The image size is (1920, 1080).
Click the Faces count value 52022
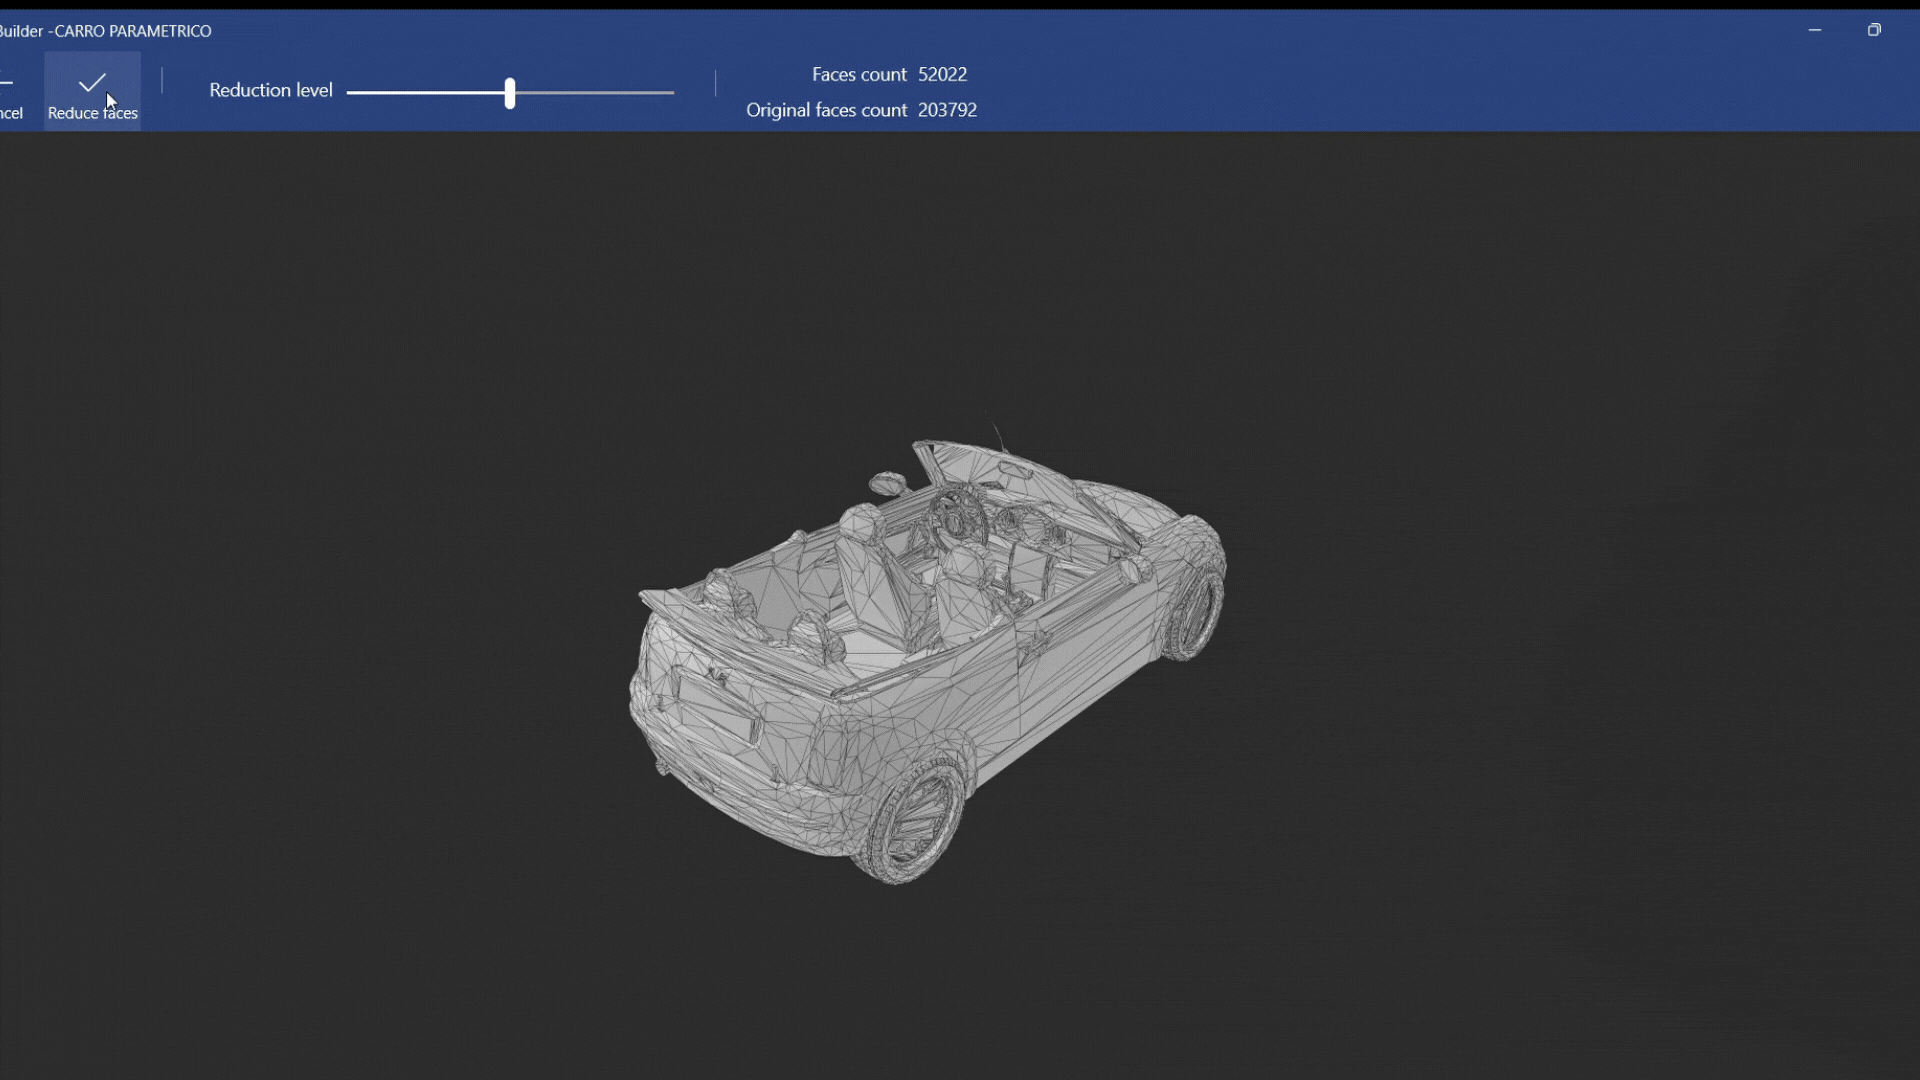[x=942, y=75]
